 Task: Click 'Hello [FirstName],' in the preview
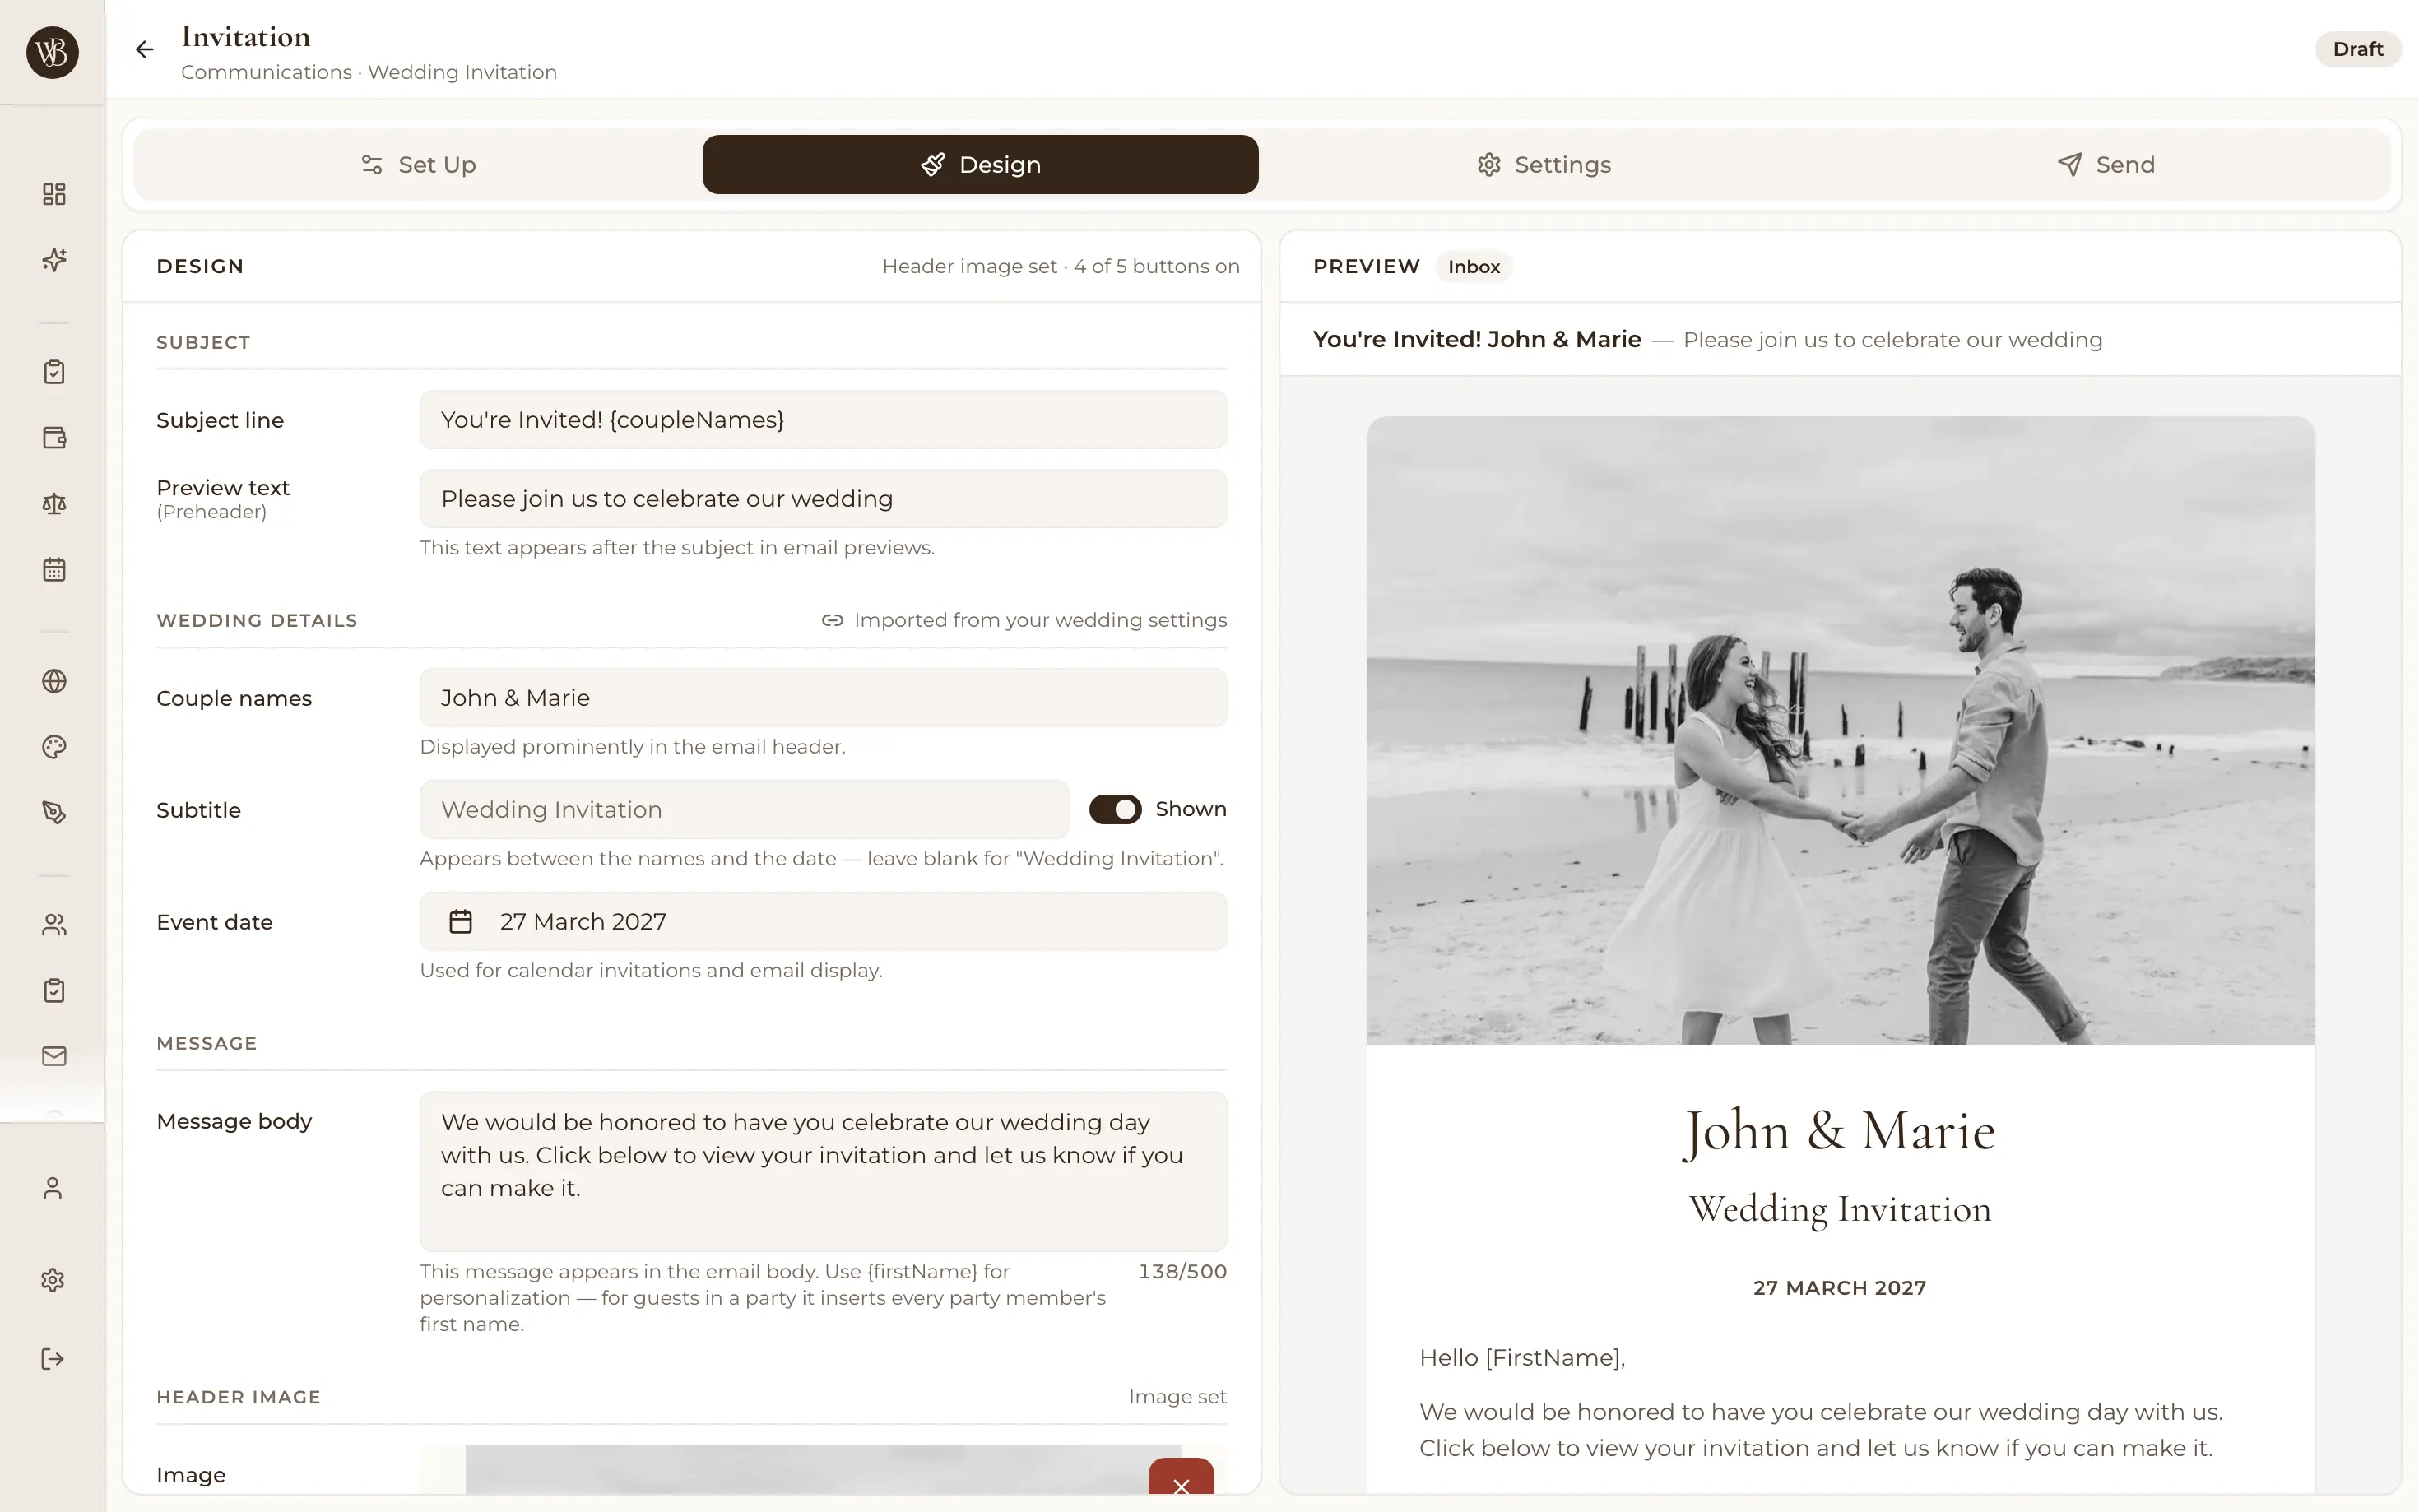coord(1522,1358)
